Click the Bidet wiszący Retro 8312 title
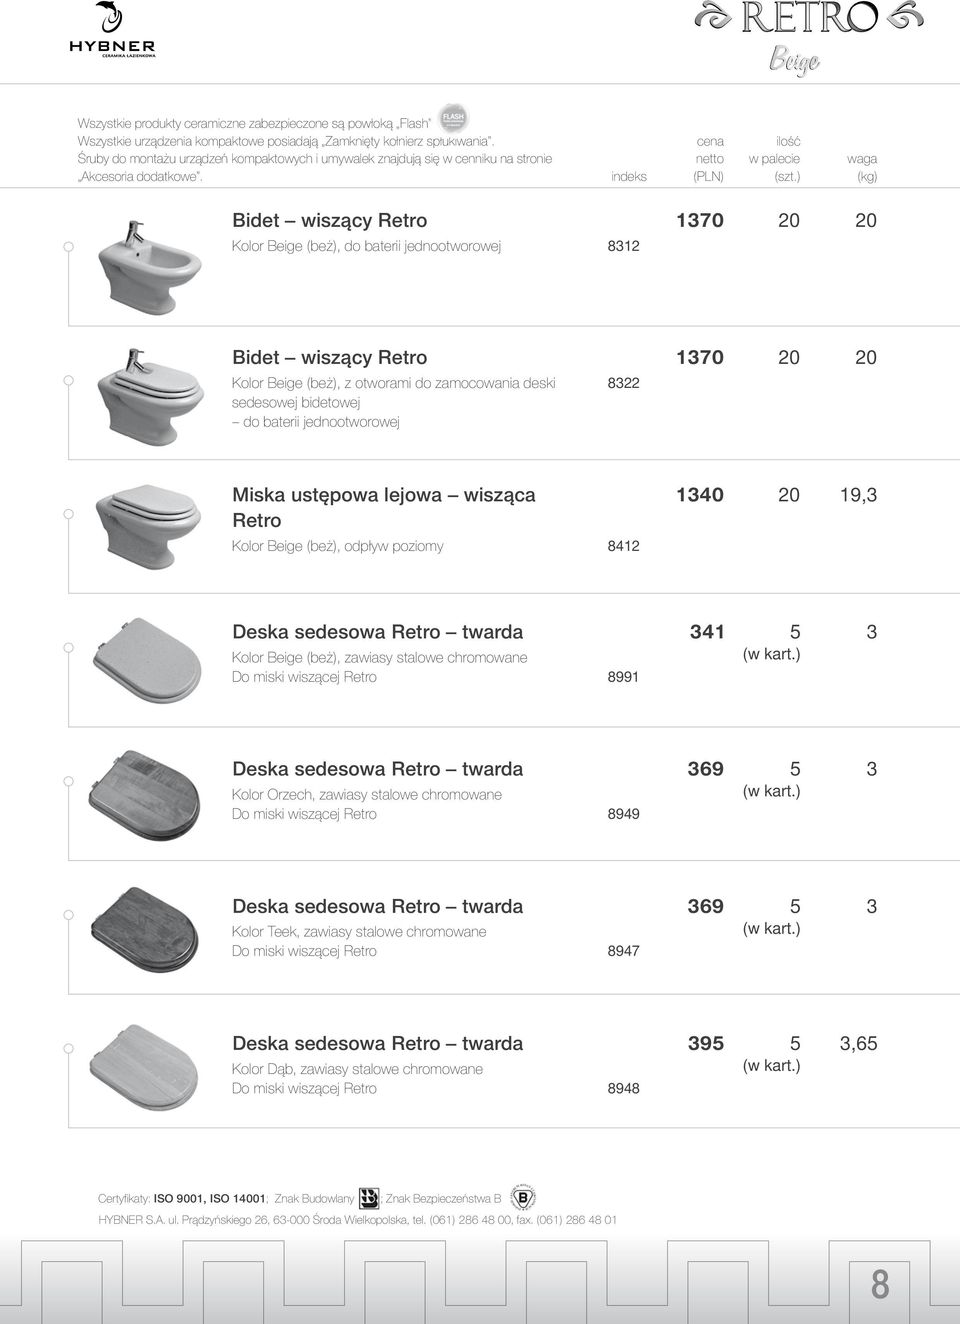 coord(329,221)
